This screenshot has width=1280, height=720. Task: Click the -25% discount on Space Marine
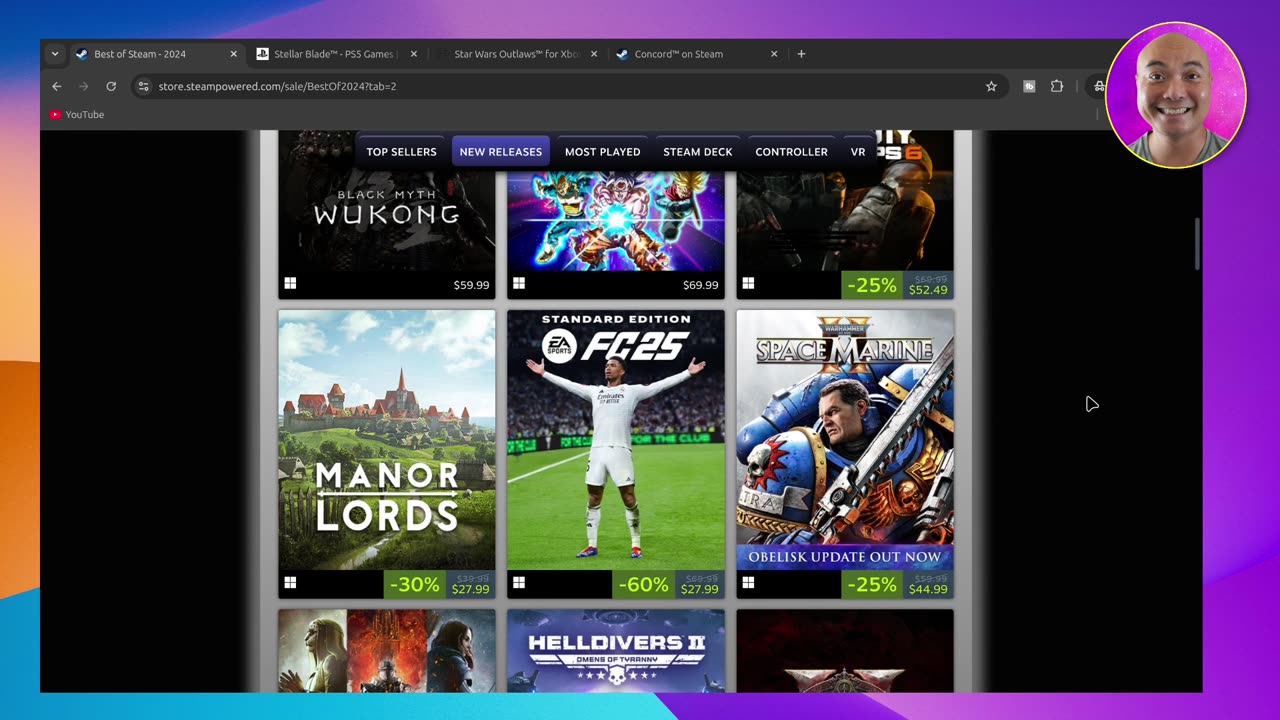[872, 585]
